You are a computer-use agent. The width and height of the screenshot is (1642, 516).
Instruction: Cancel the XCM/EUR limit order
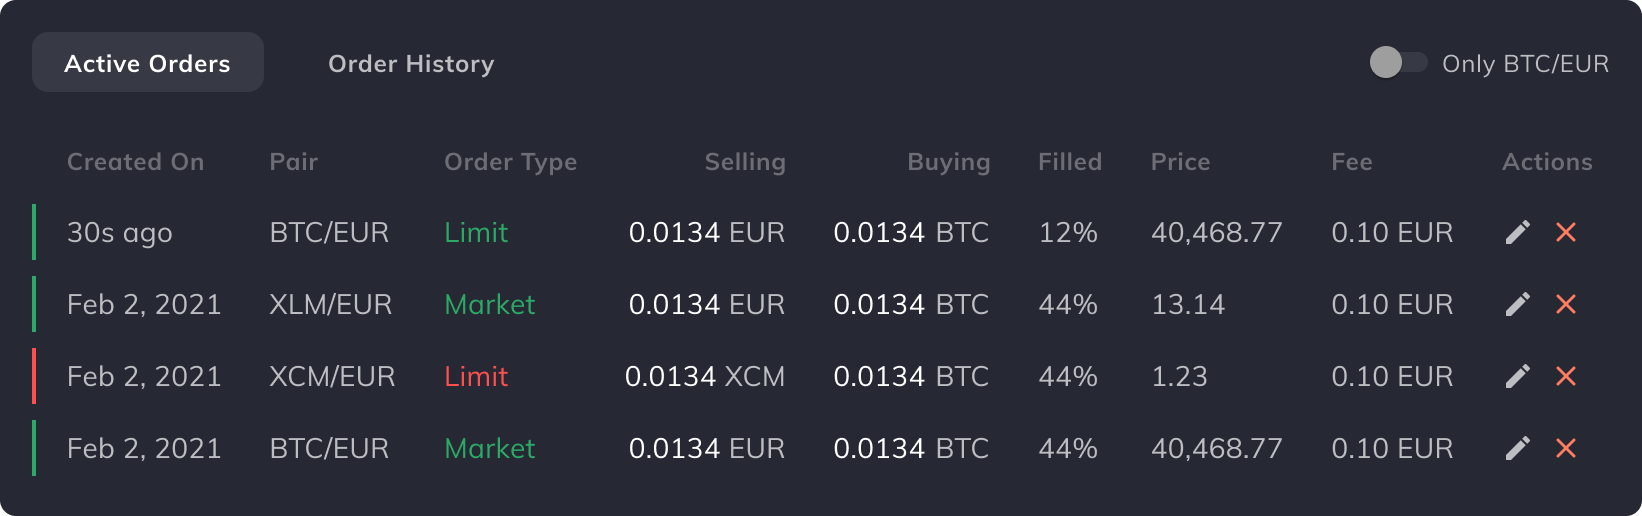coord(1566,376)
